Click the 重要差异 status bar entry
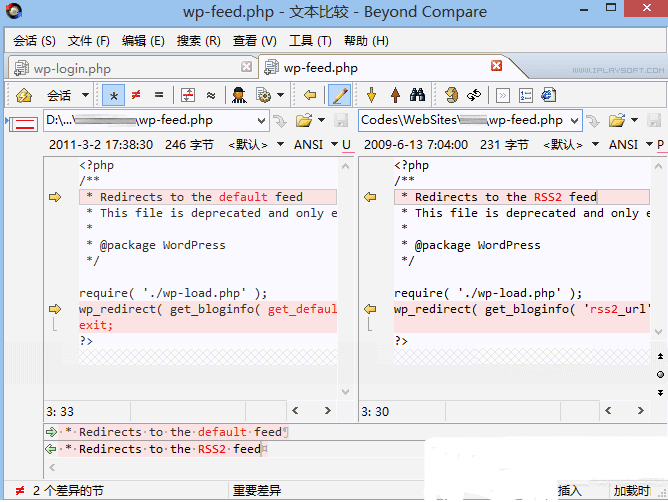 coord(257,491)
